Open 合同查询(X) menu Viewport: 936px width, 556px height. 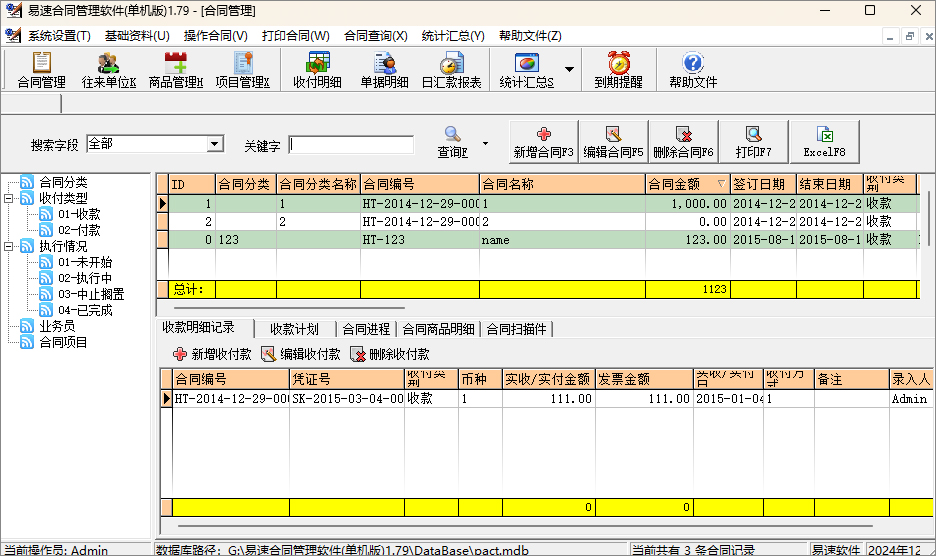[375, 36]
